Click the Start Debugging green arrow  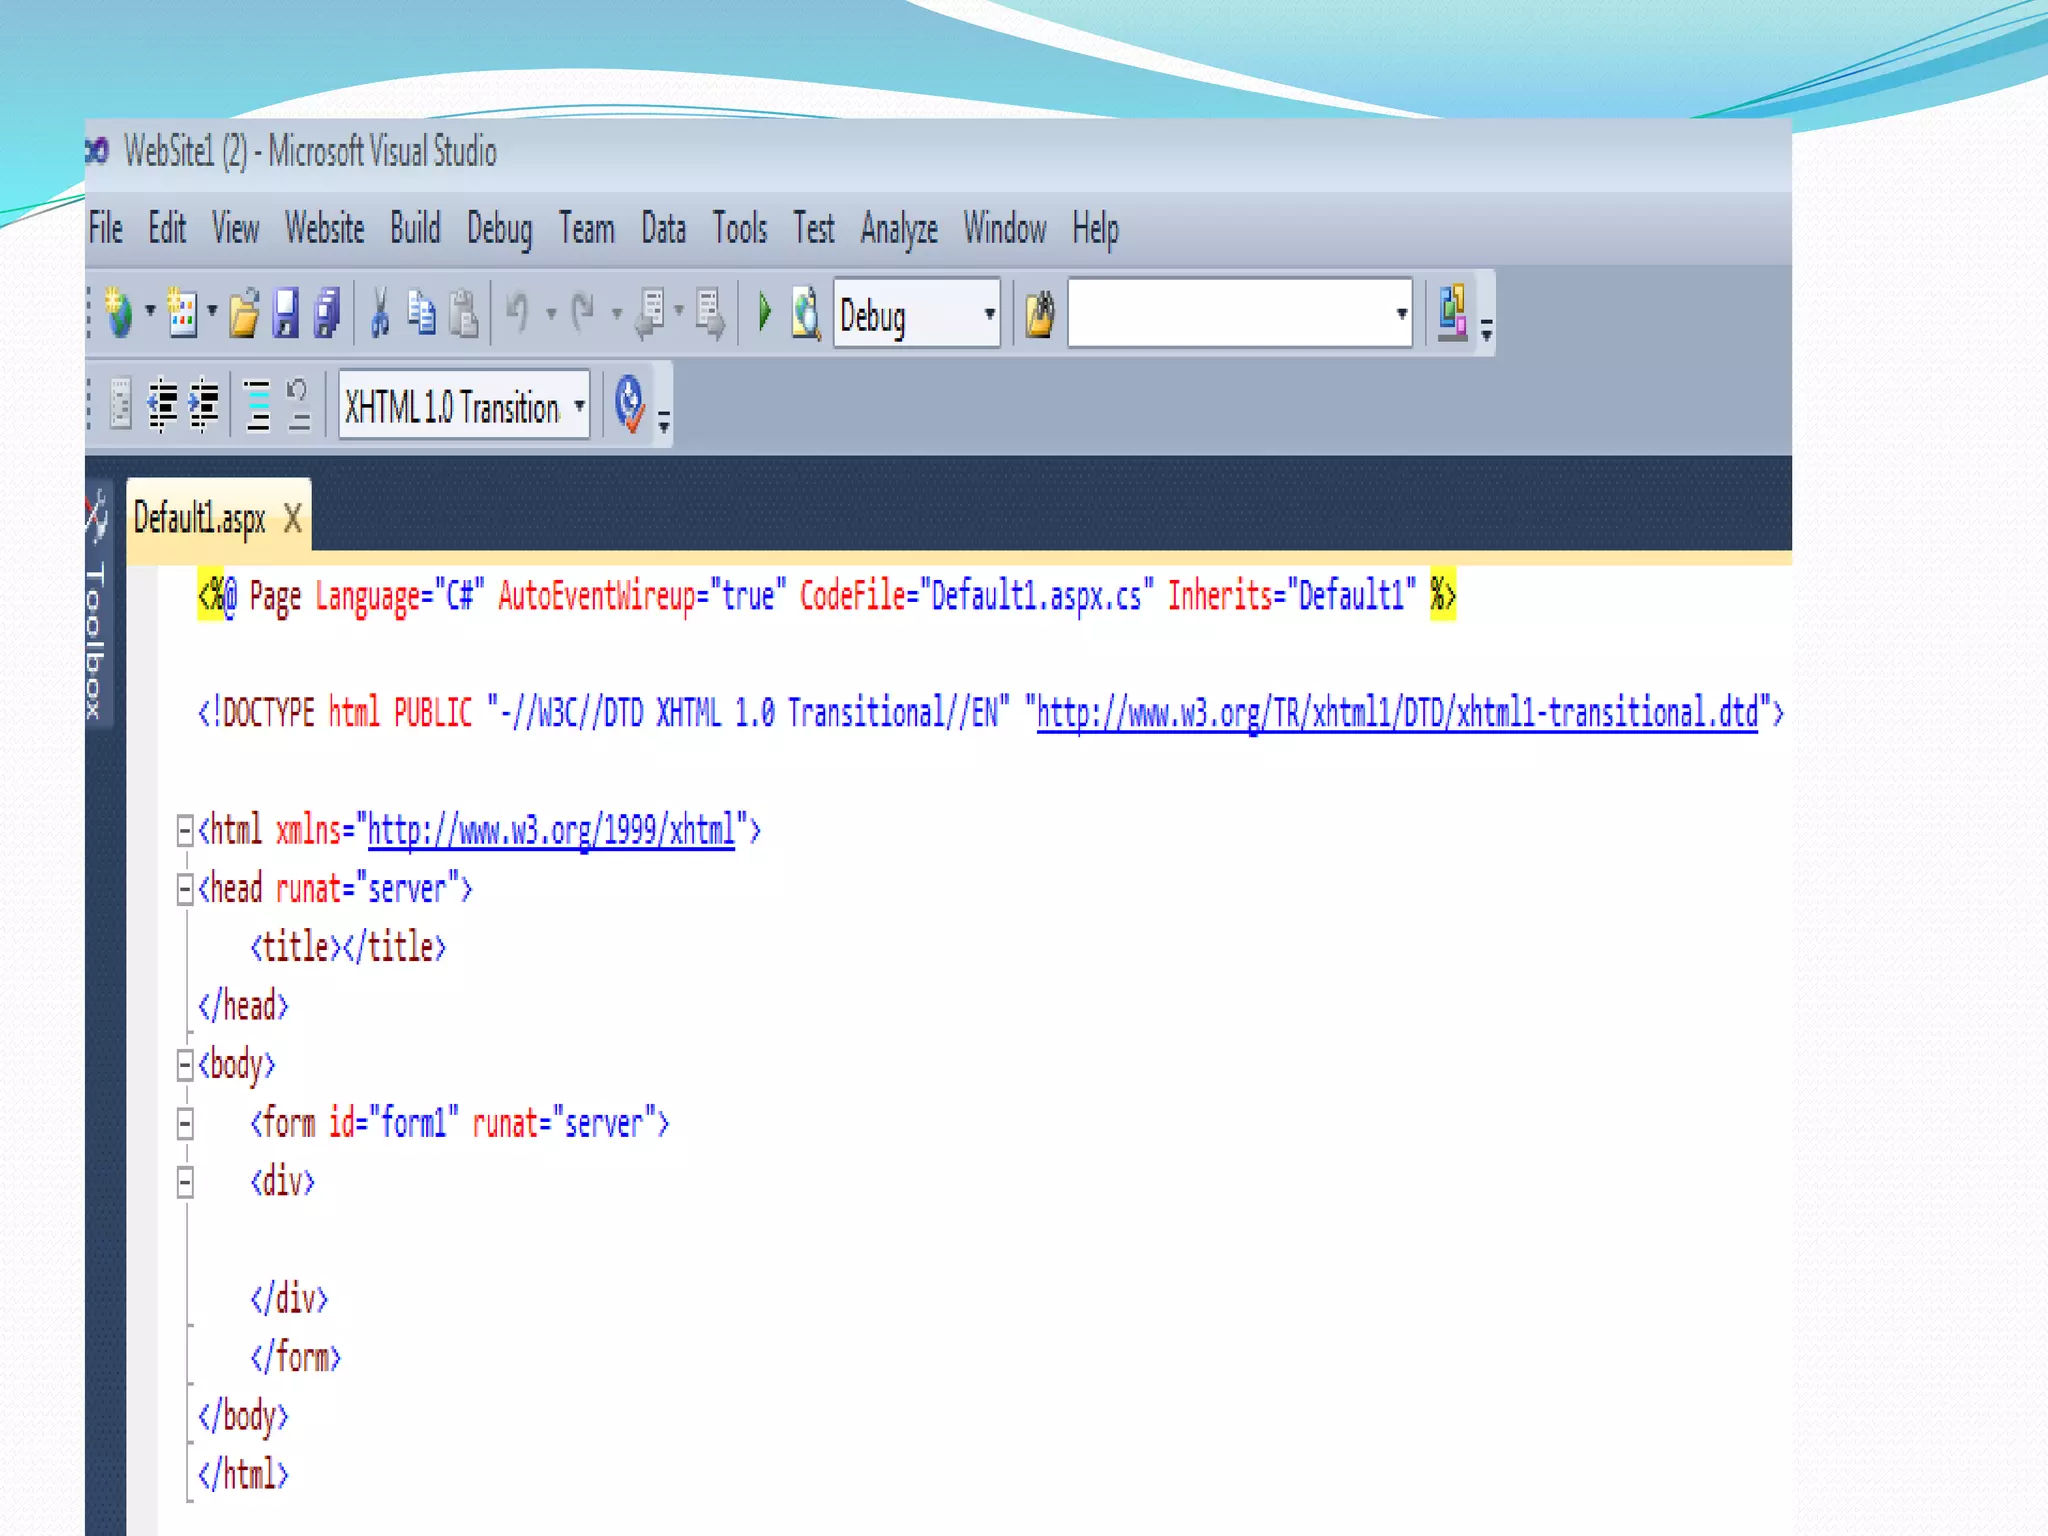(x=765, y=313)
